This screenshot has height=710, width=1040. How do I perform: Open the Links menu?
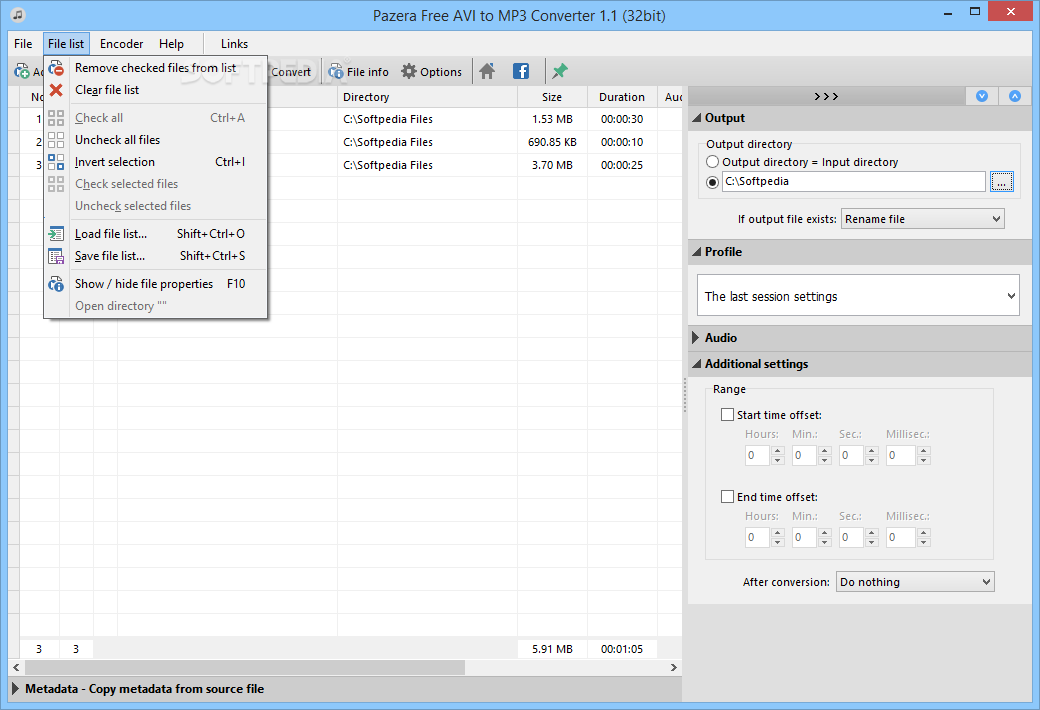(234, 44)
